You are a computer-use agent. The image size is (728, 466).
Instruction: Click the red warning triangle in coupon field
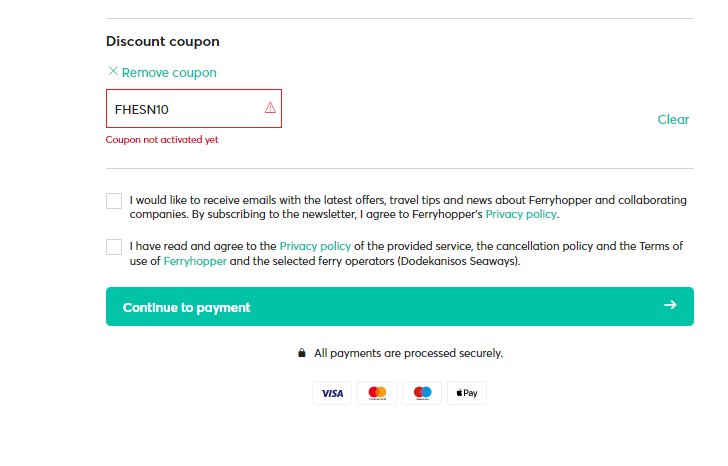pyautogui.click(x=270, y=108)
